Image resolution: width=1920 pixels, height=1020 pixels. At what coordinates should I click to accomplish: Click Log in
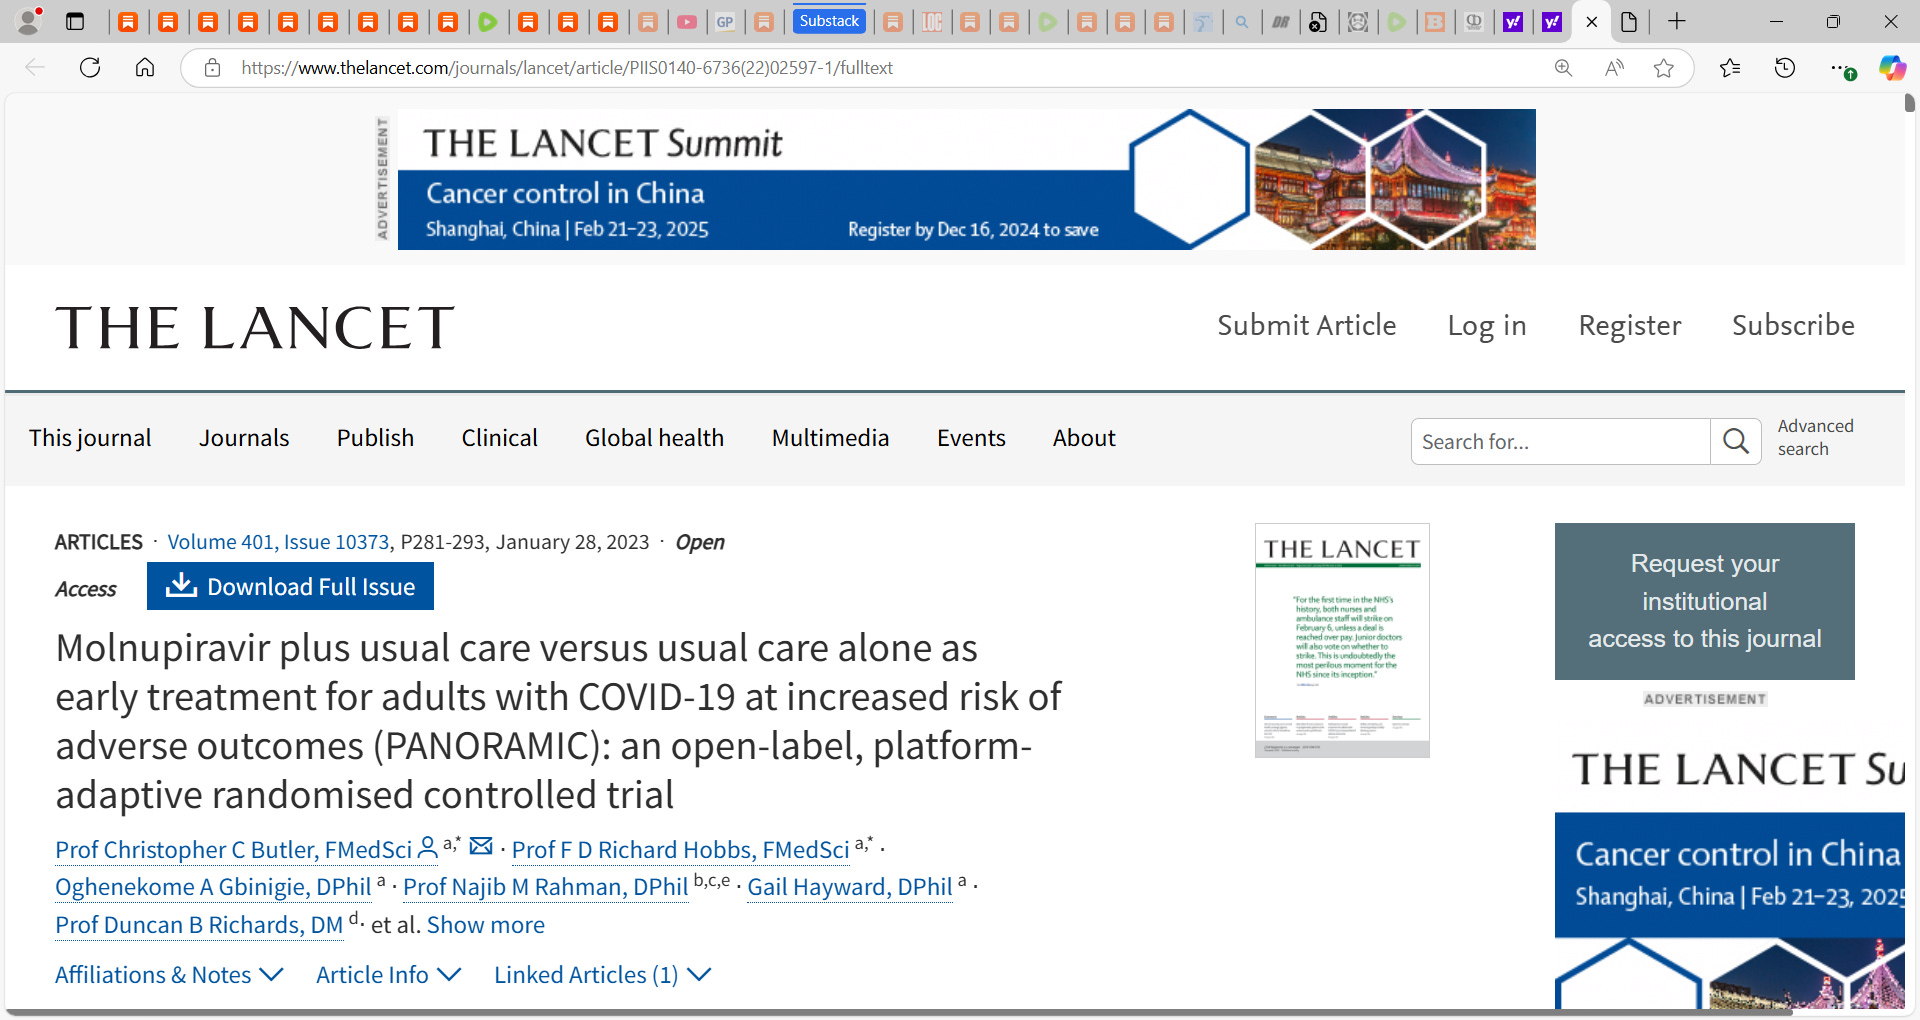[1487, 326]
